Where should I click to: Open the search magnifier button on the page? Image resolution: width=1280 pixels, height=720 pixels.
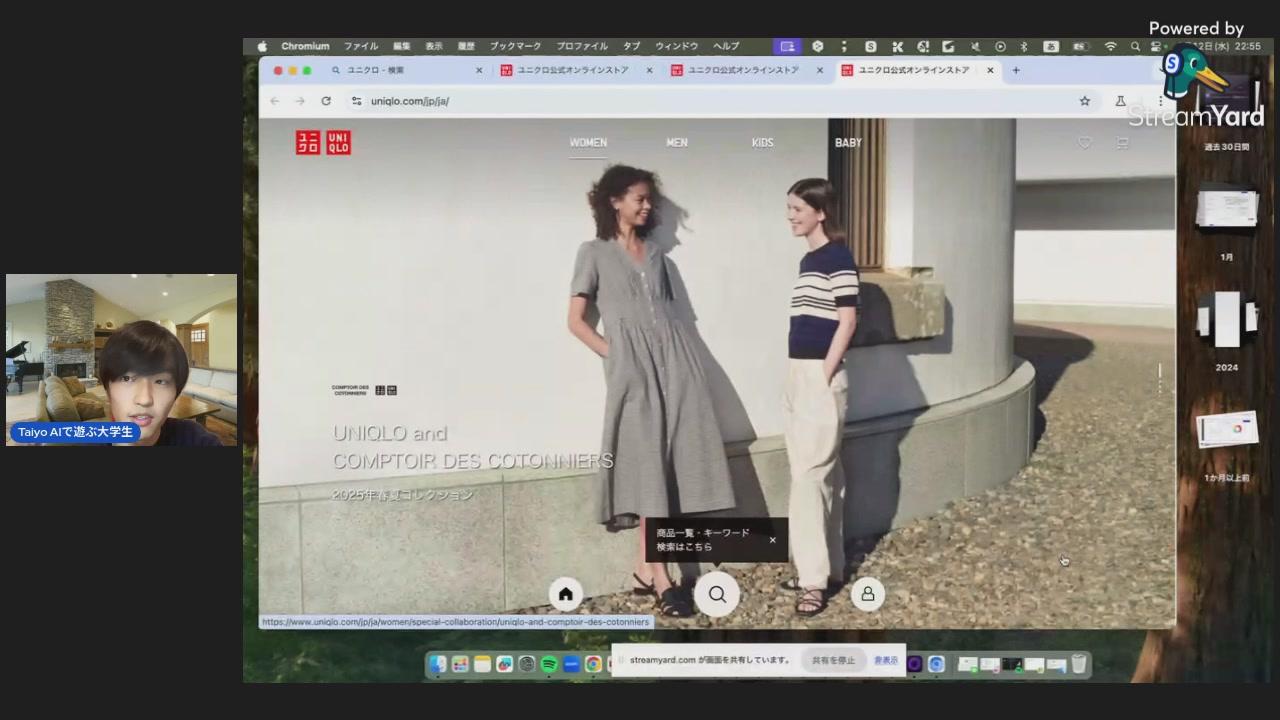pos(717,594)
